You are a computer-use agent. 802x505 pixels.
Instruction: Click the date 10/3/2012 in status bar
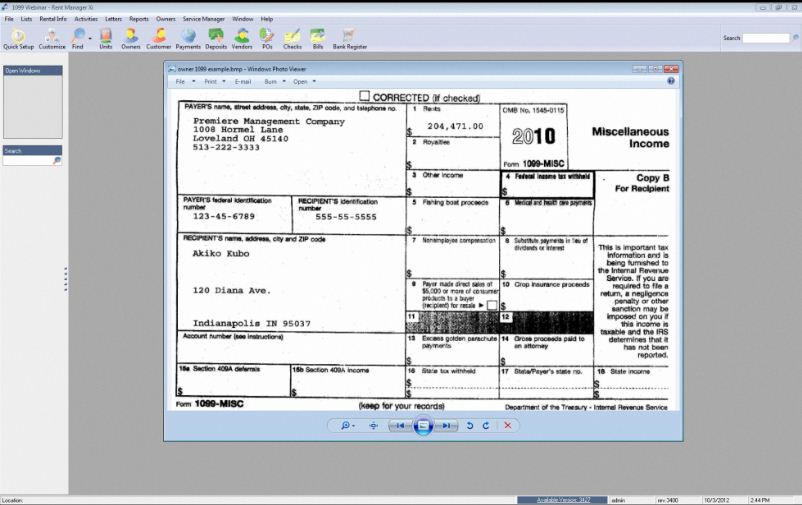click(x=718, y=500)
